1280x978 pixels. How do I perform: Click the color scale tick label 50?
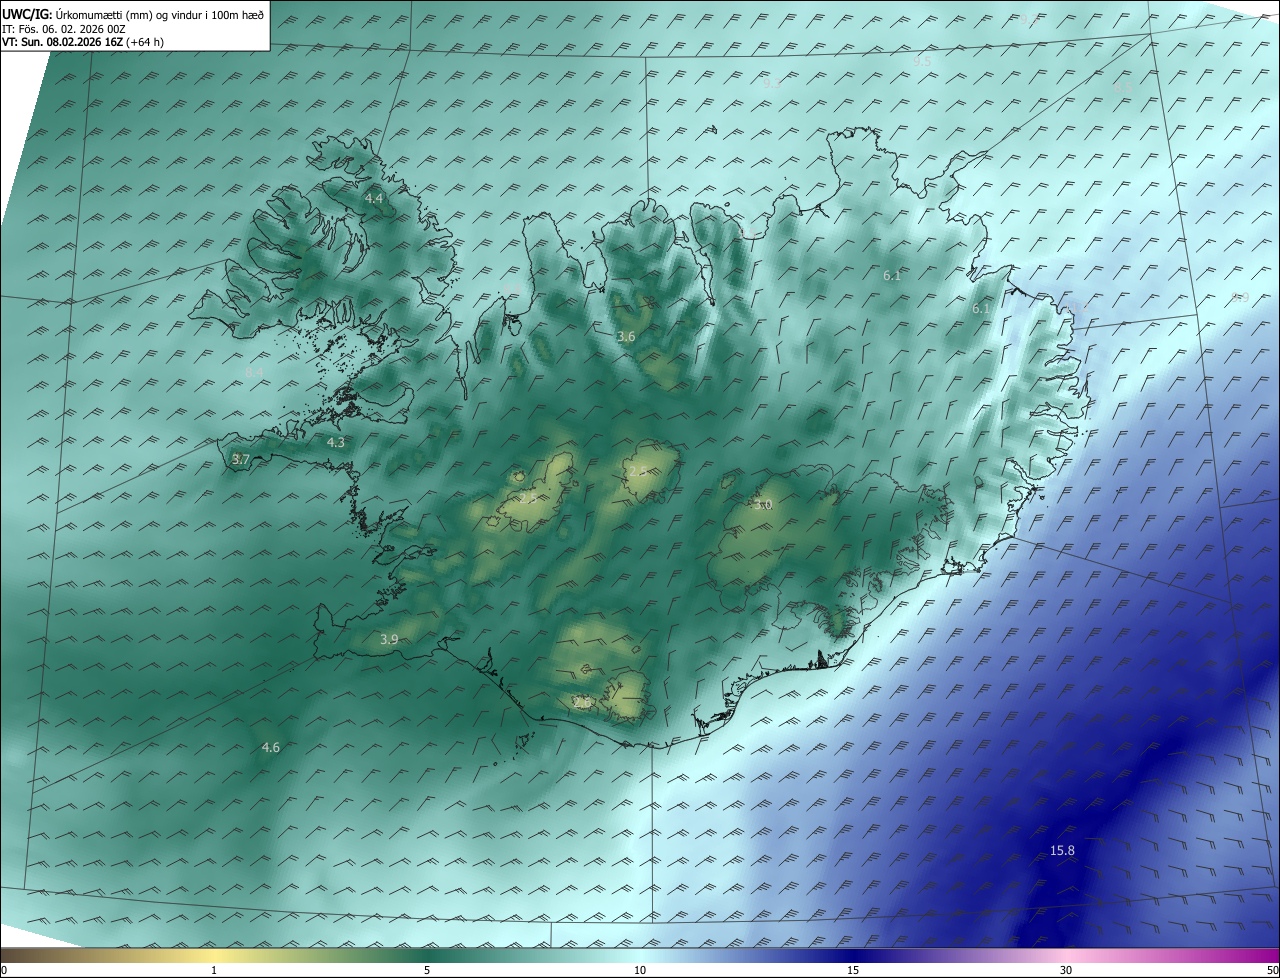(x=1272, y=970)
